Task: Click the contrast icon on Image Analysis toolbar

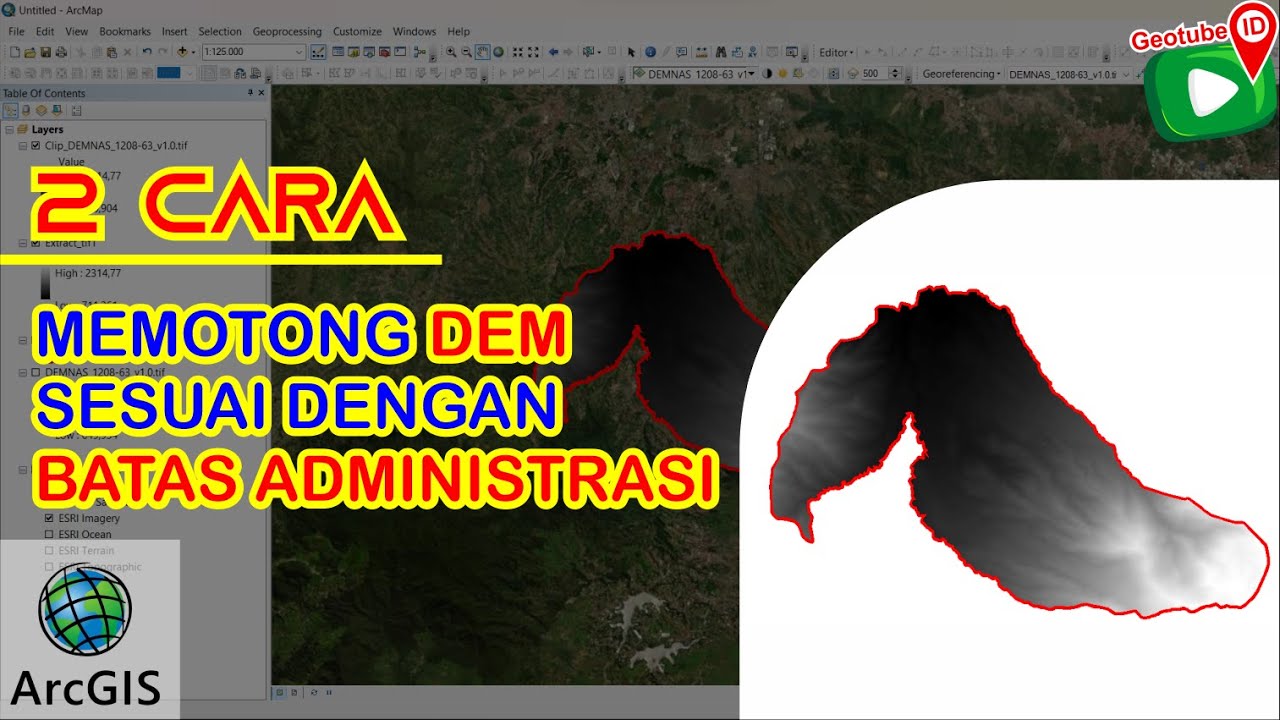Action: click(x=767, y=74)
